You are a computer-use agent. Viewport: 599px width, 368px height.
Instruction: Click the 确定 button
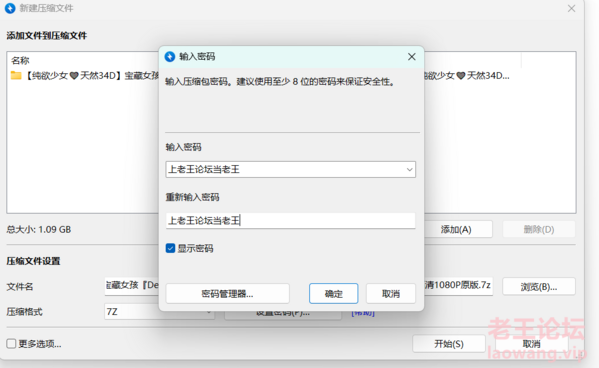pos(333,293)
